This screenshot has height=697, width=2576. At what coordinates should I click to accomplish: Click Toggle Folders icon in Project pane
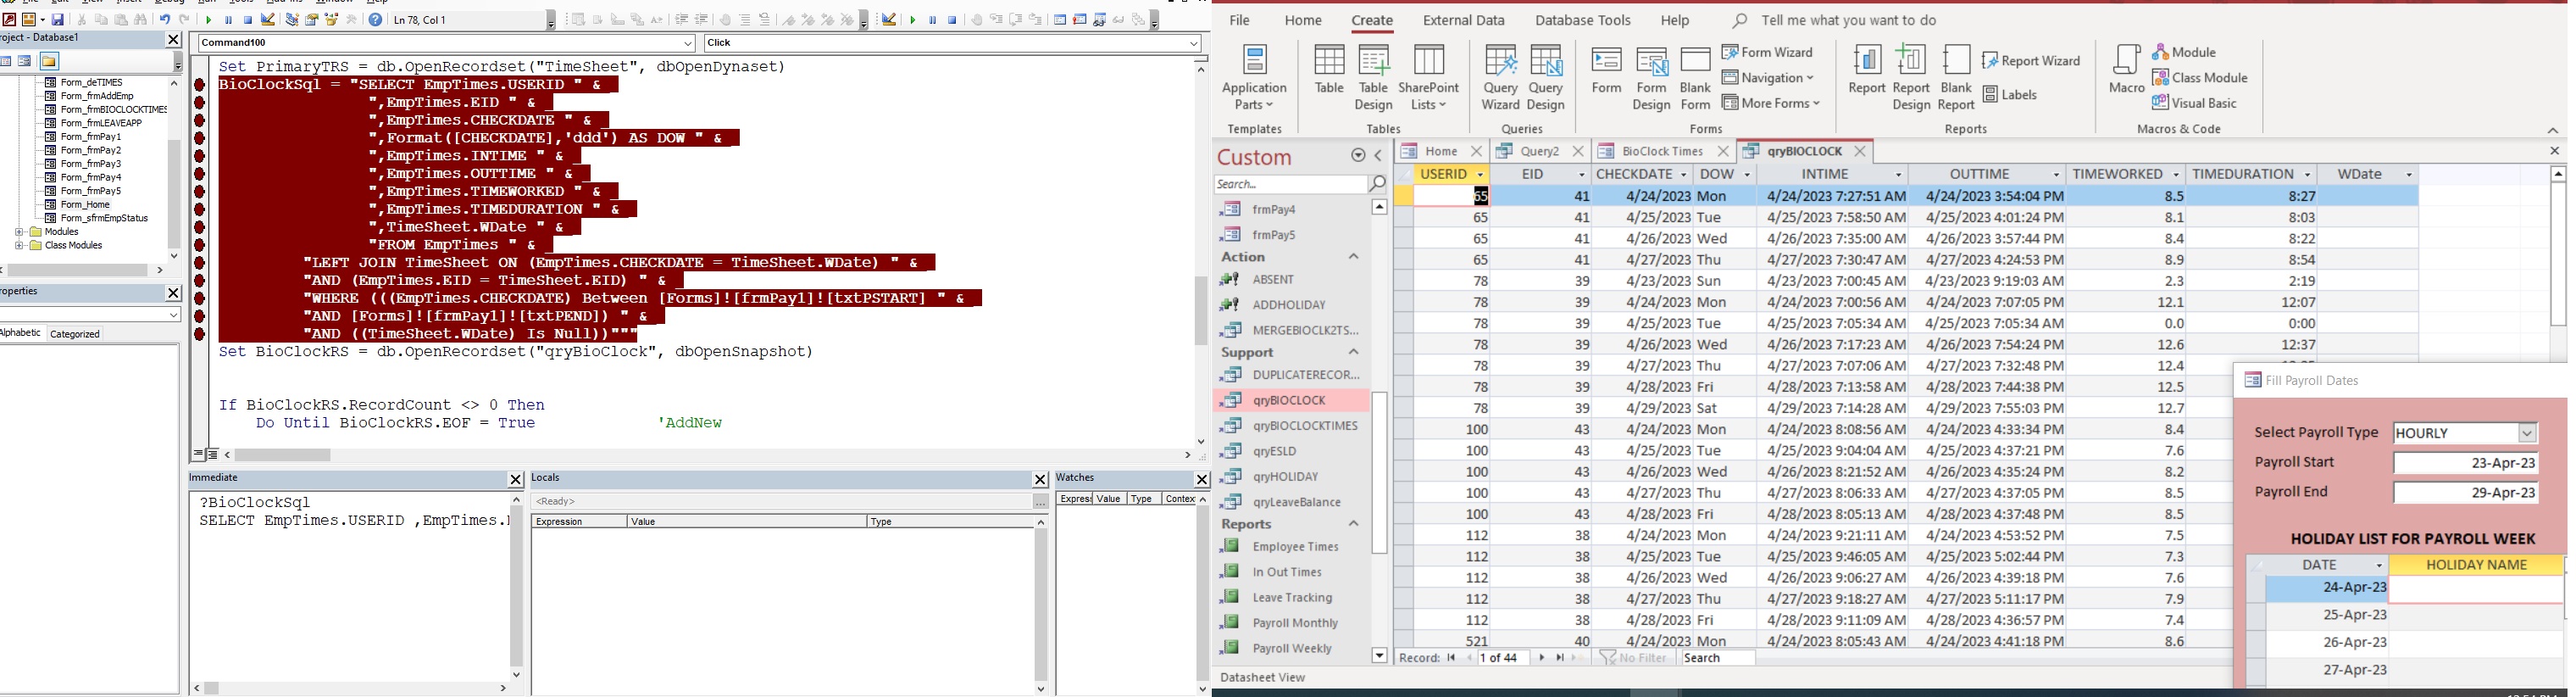click(x=49, y=61)
